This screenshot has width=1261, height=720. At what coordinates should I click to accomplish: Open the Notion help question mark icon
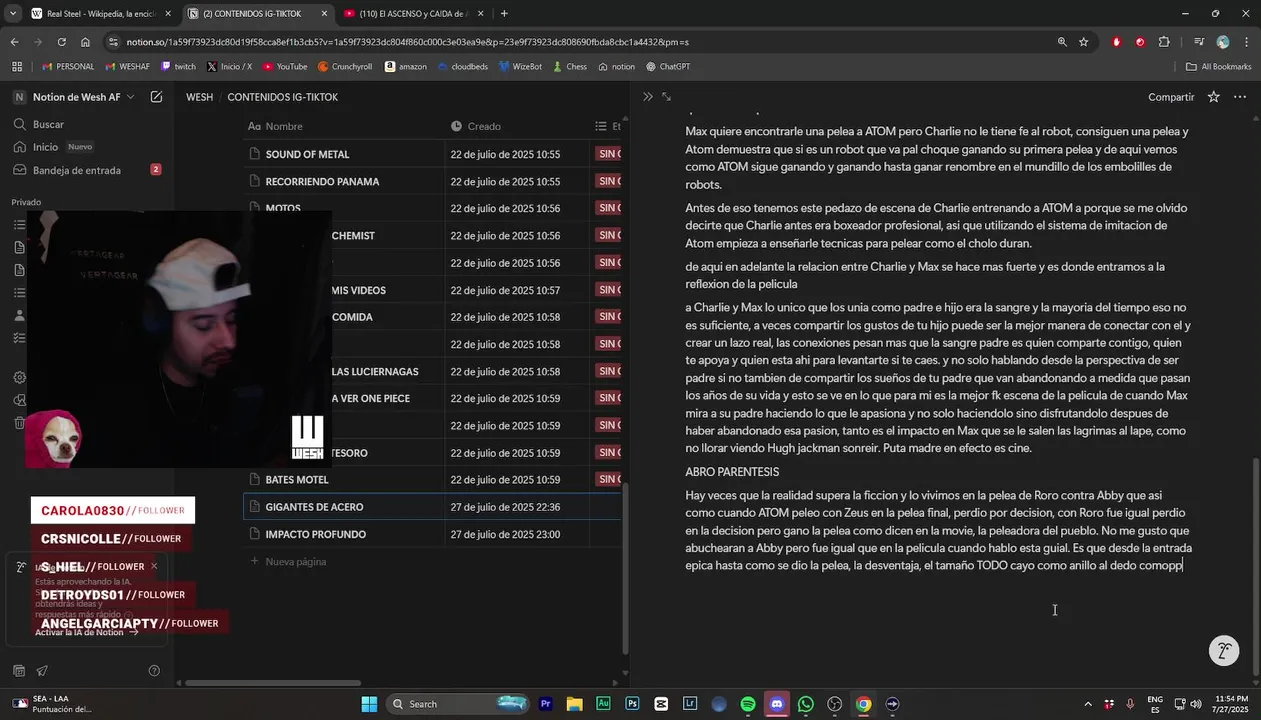coord(154,671)
